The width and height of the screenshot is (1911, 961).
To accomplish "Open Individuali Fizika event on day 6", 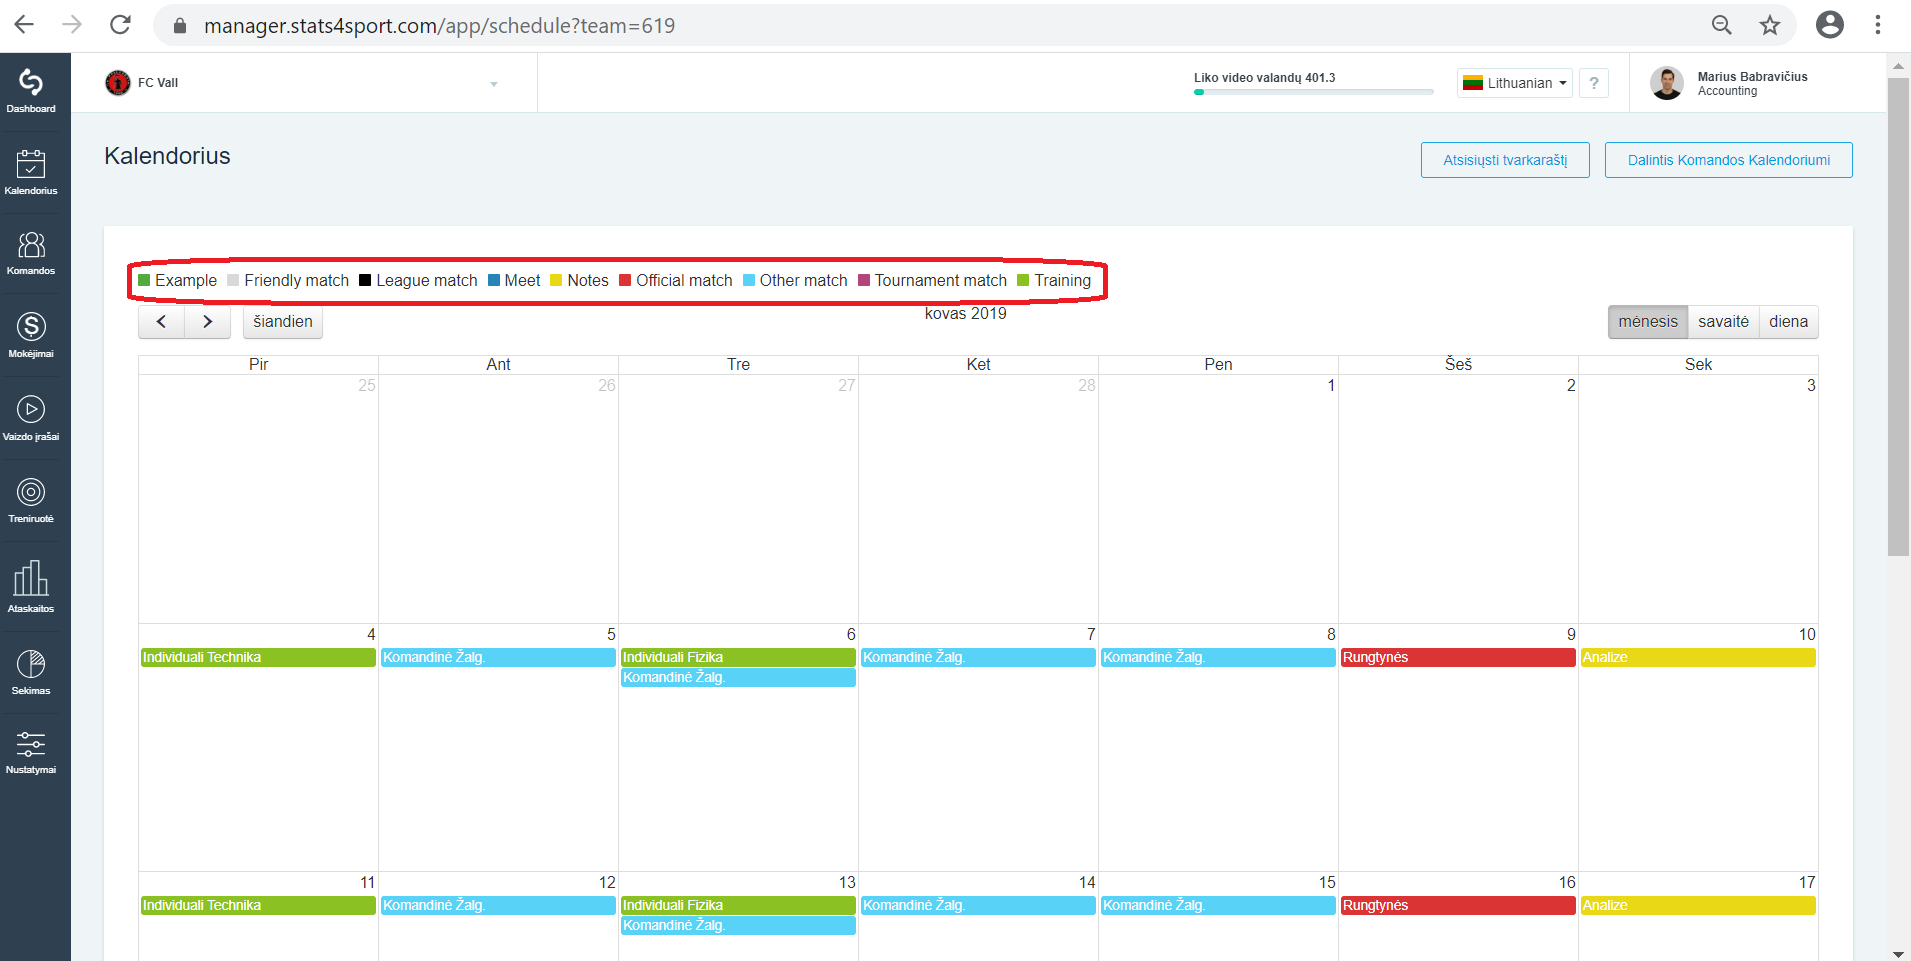I will coord(738,657).
